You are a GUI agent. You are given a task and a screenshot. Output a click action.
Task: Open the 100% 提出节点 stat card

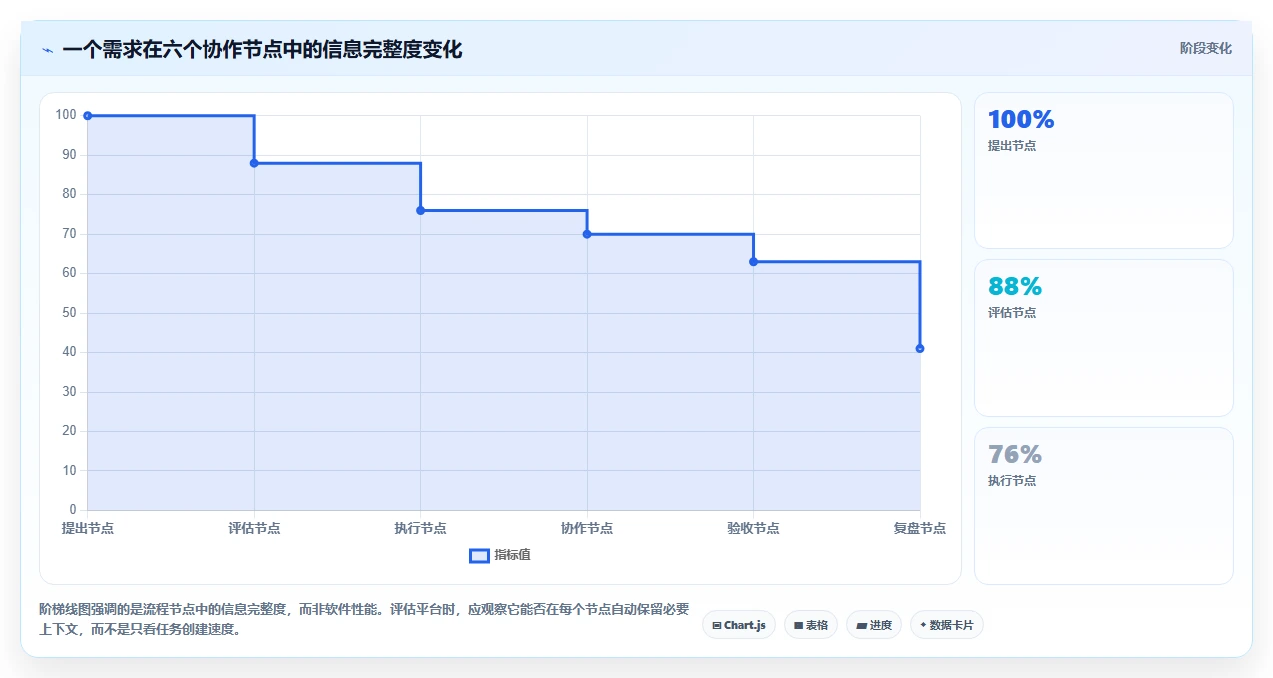pos(1104,170)
